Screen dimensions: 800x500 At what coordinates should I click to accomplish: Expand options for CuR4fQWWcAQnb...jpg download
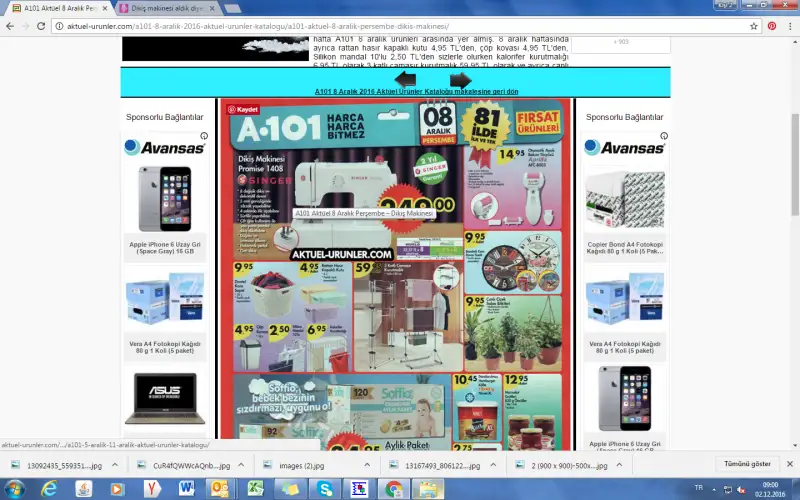241,465
